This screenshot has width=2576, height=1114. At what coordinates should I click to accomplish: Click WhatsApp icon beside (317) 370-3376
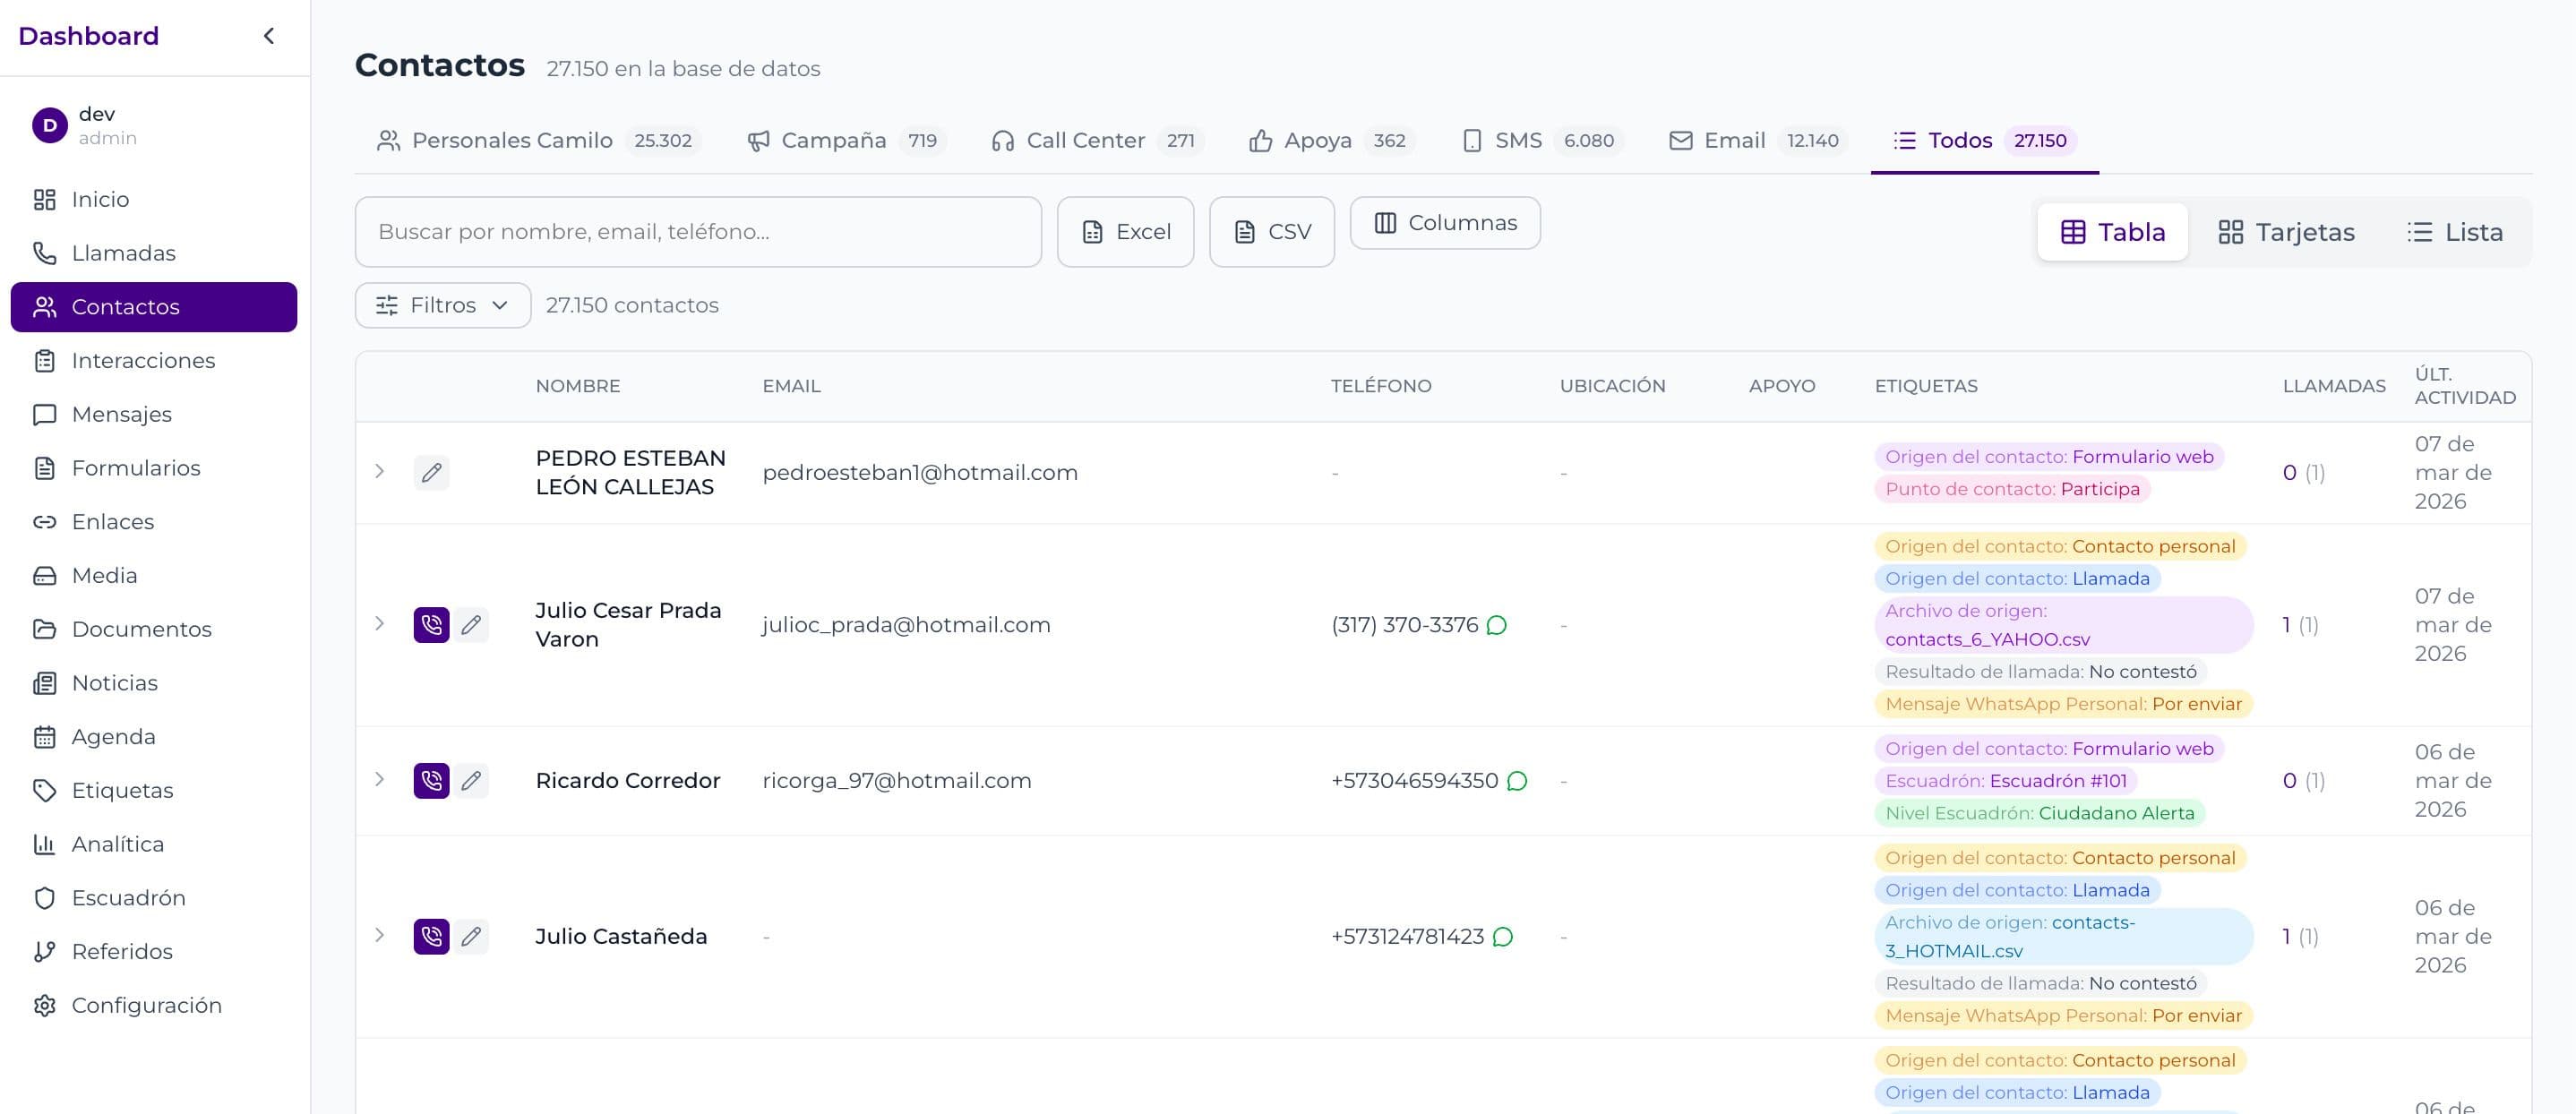(x=1496, y=625)
